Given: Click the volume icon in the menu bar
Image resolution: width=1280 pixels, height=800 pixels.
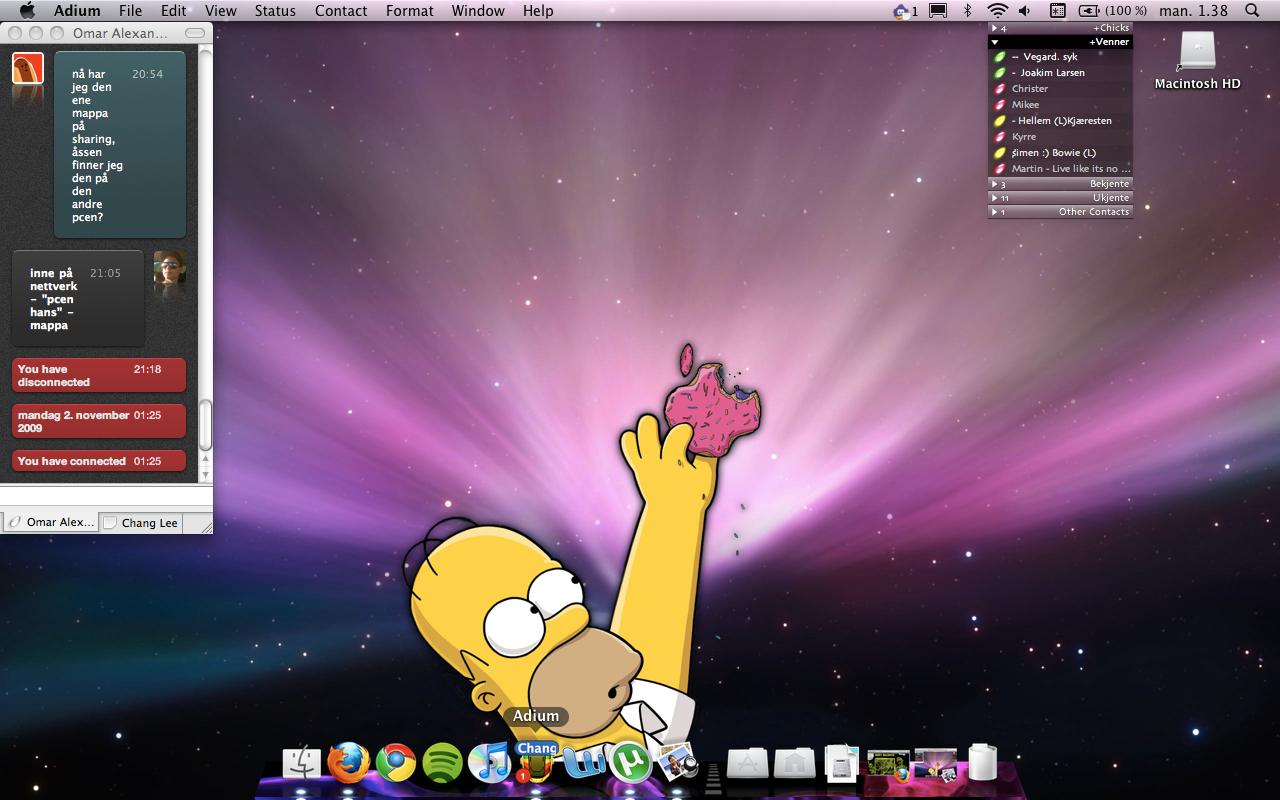Looking at the screenshot, I should point(1025,11).
